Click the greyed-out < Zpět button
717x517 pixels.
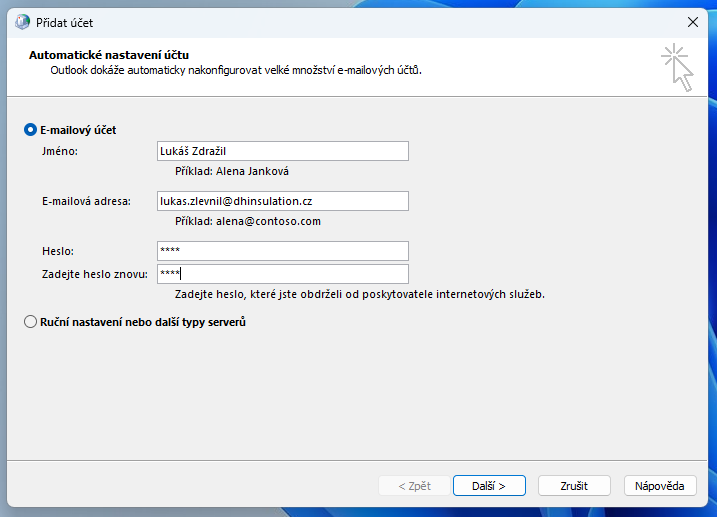coord(414,486)
